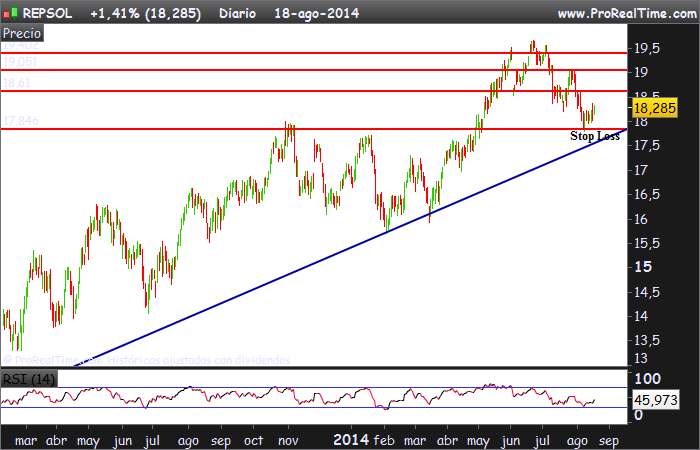Click the mar label at far left of time axis
This screenshot has width=700, height=450.
26,441
